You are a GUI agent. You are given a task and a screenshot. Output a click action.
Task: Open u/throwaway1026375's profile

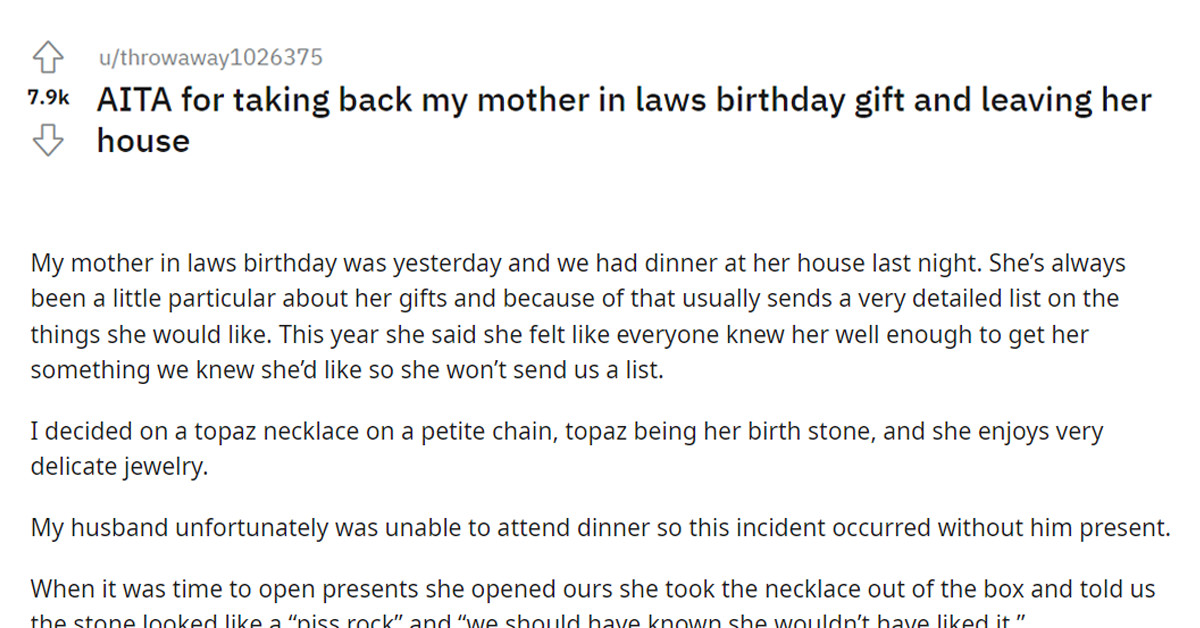pyautogui.click(x=212, y=57)
